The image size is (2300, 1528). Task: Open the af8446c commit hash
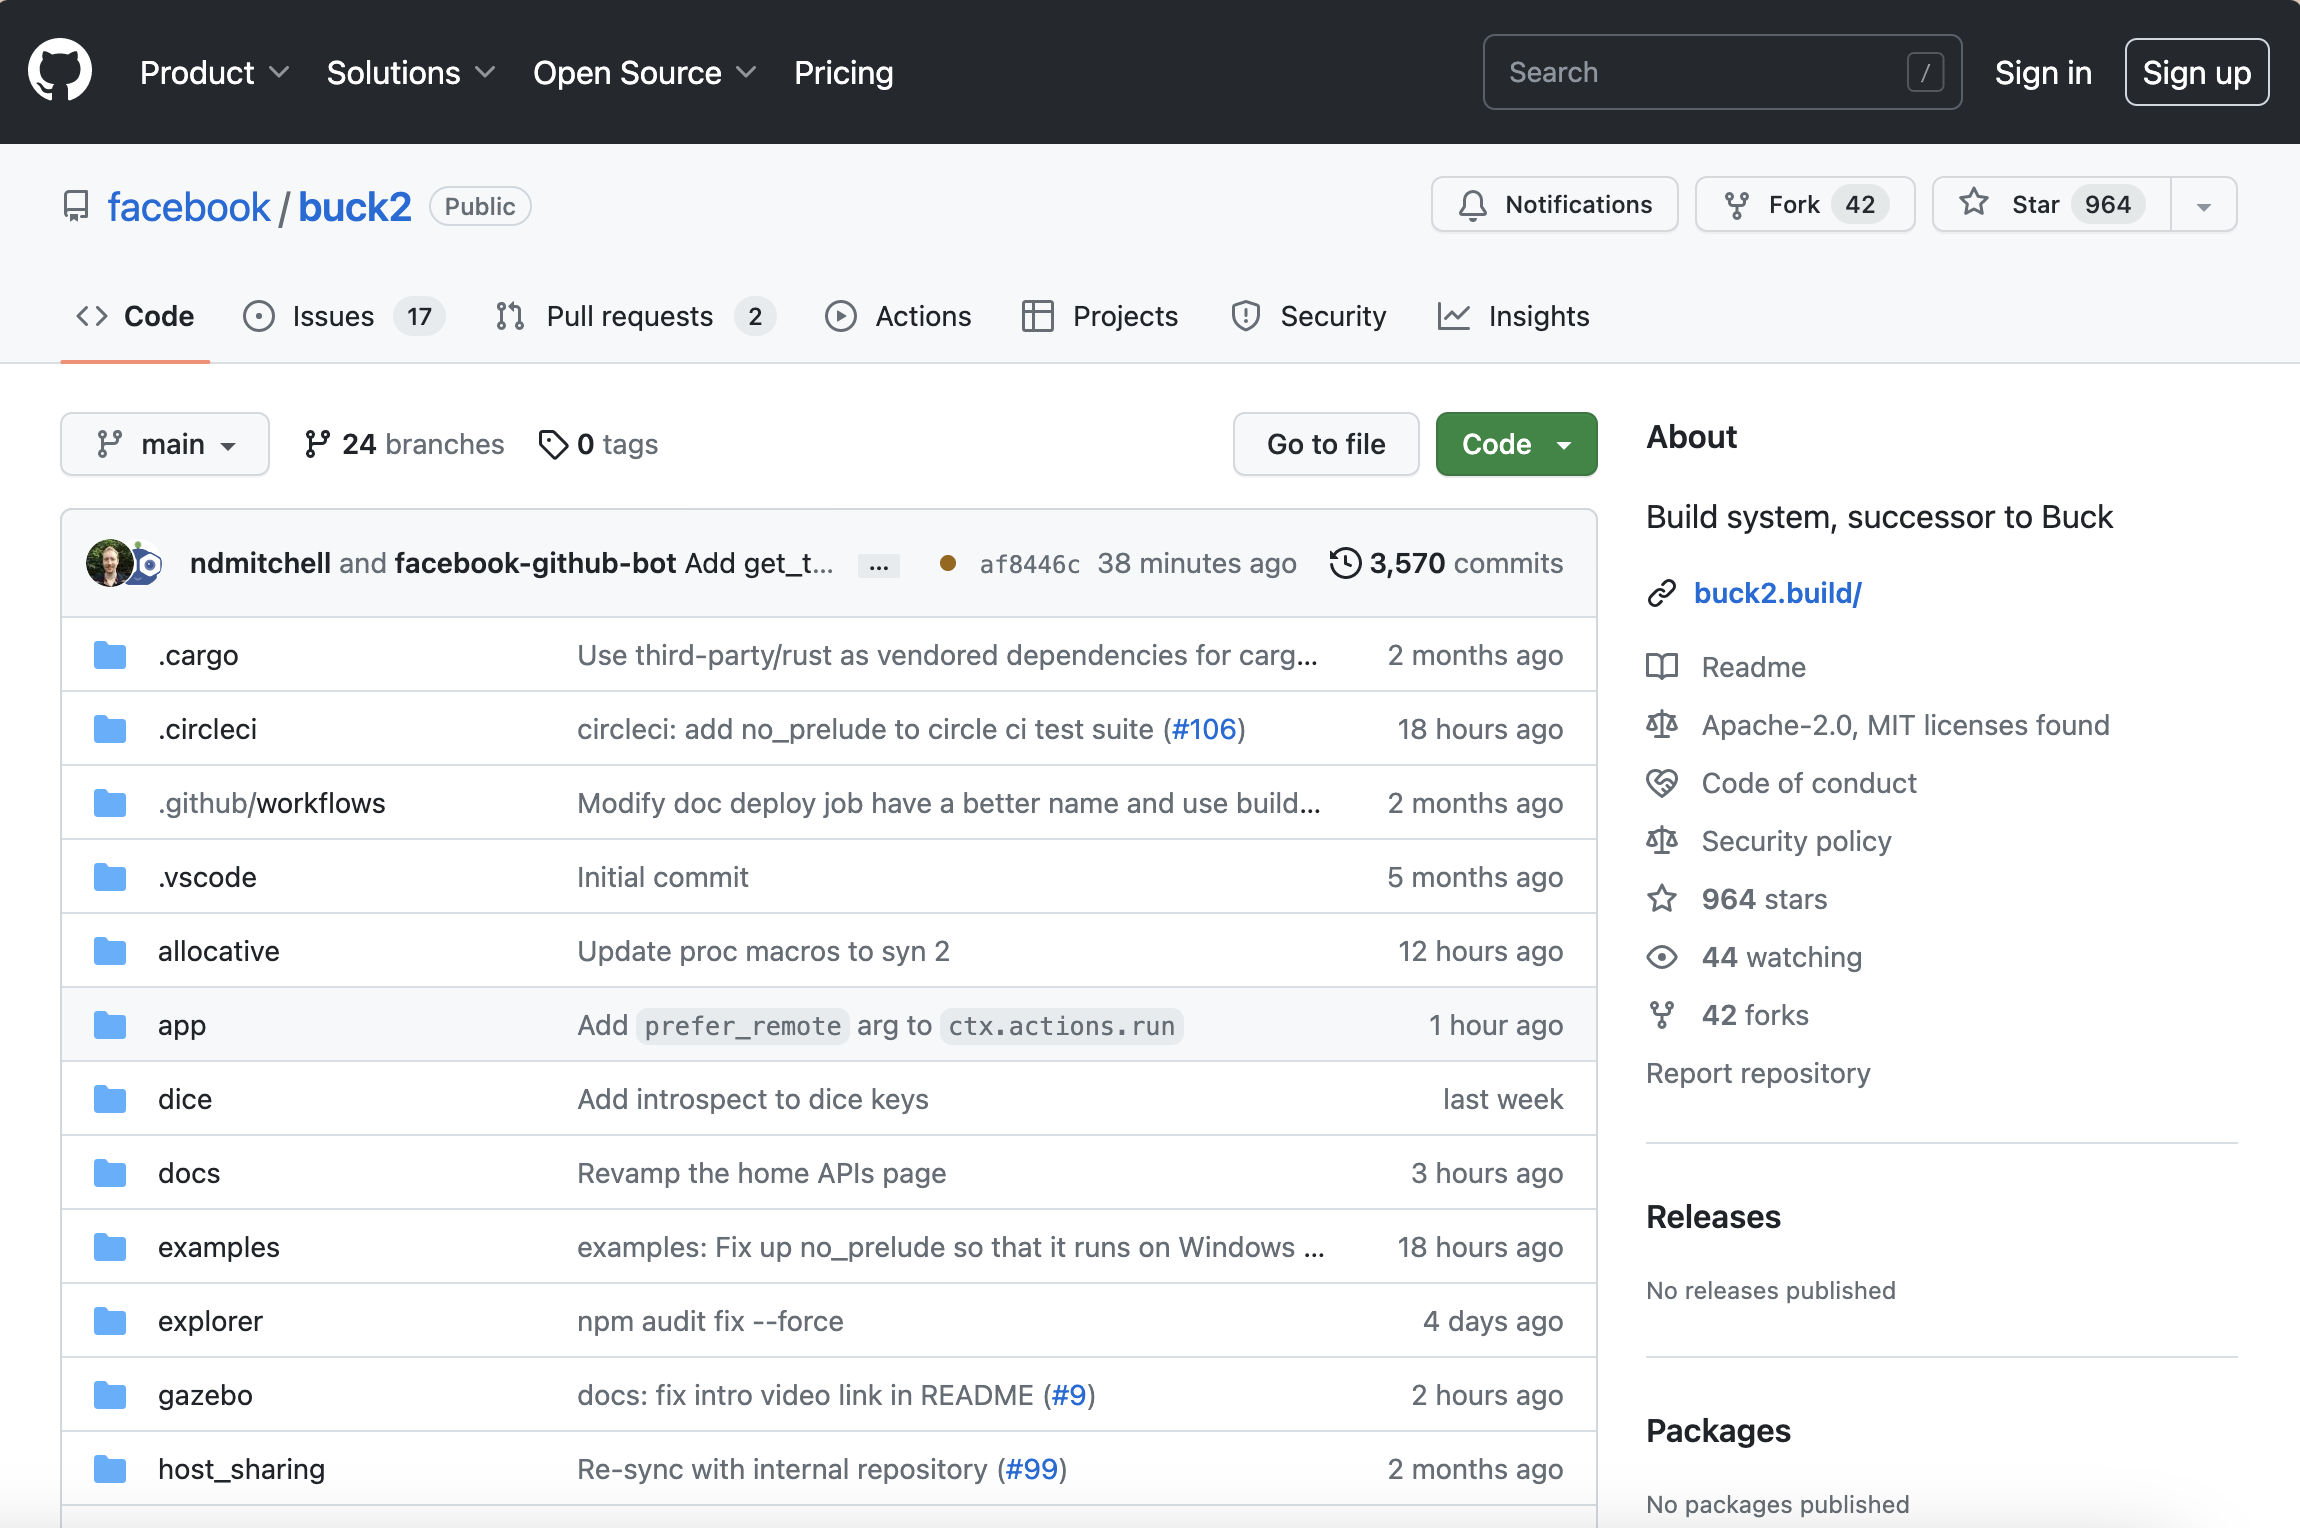[x=1030, y=564]
